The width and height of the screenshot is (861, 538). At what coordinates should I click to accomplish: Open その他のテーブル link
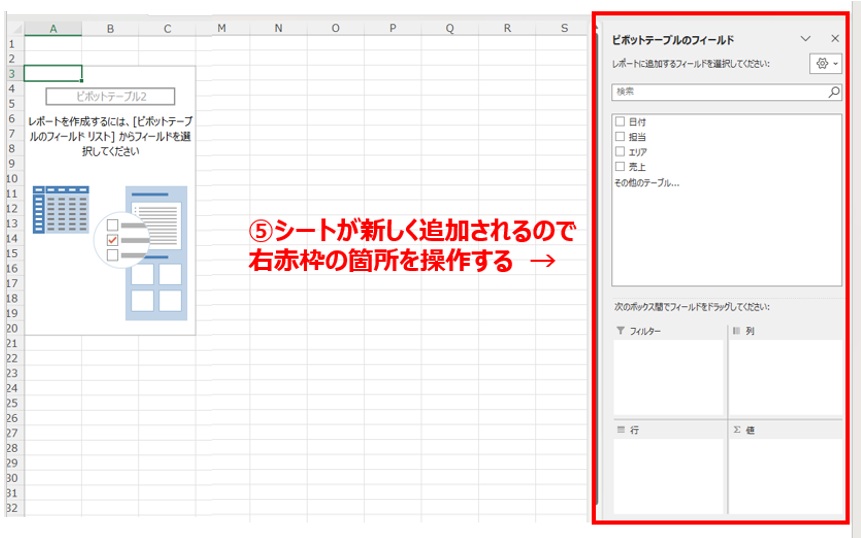[646, 183]
